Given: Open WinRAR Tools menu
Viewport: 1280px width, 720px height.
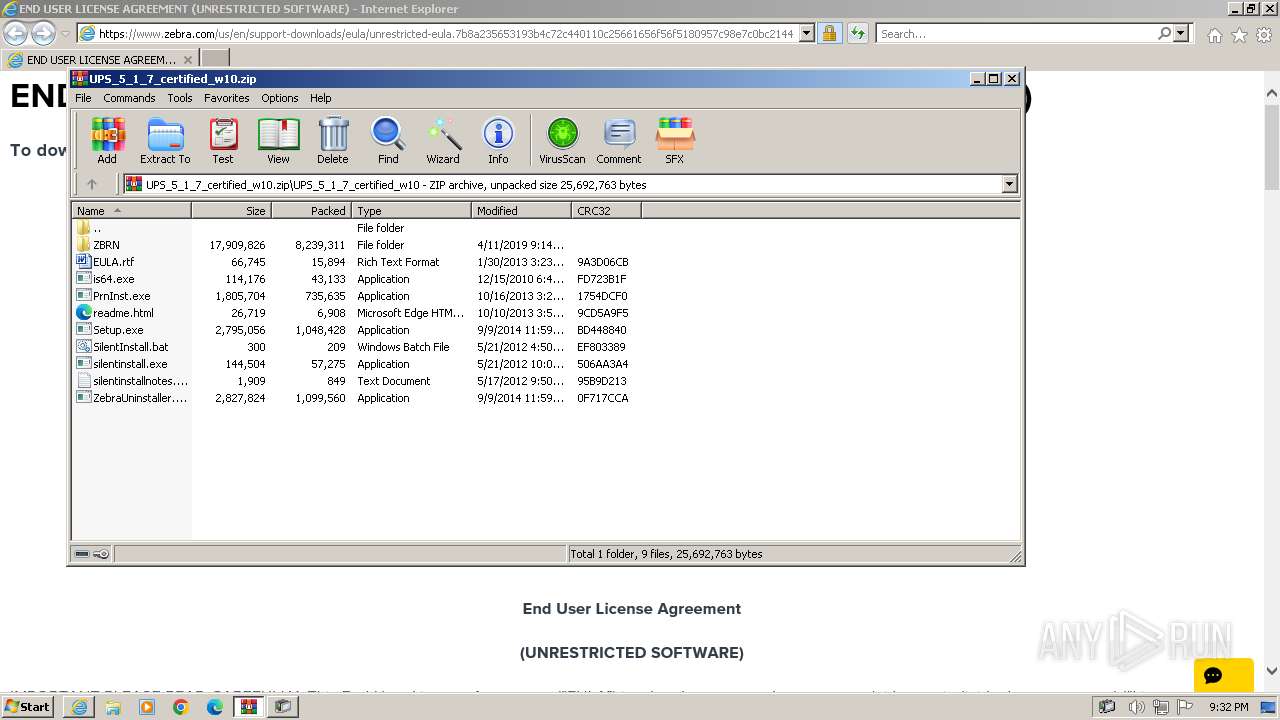Looking at the screenshot, I should (x=180, y=98).
